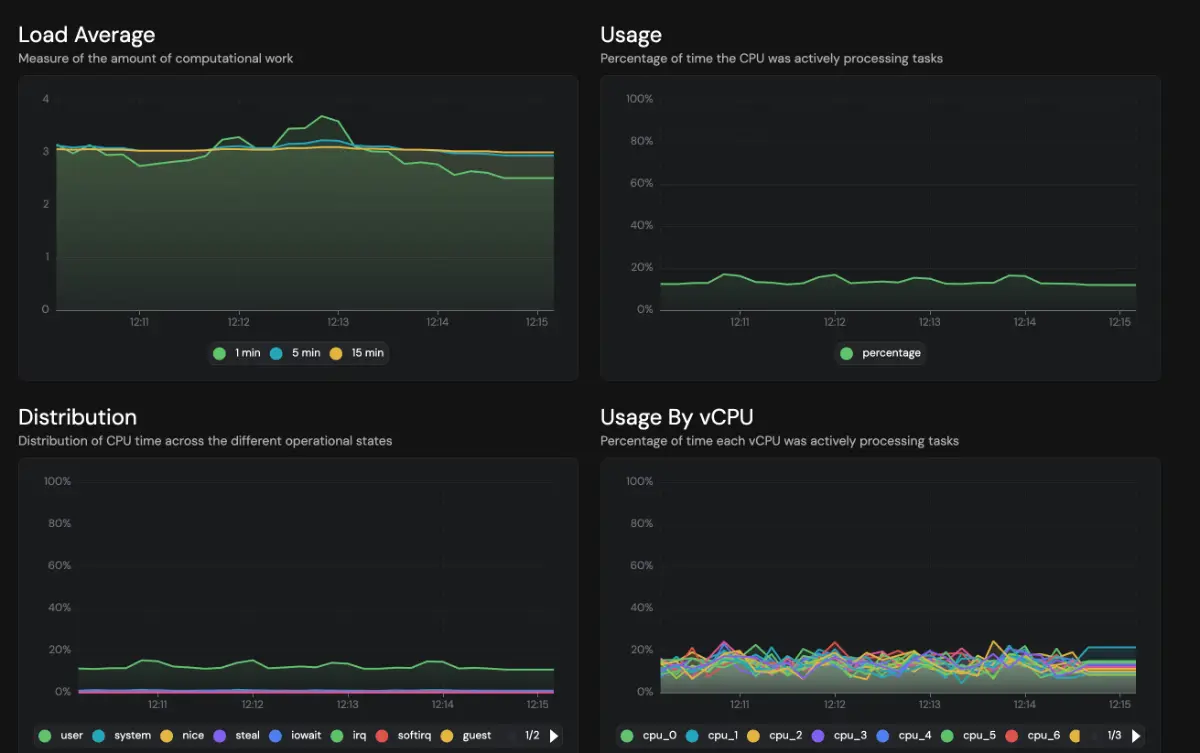This screenshot has width=1200, height=753.
Task: Click the yellow nice legend dot
Action: [x=167, y=736]
